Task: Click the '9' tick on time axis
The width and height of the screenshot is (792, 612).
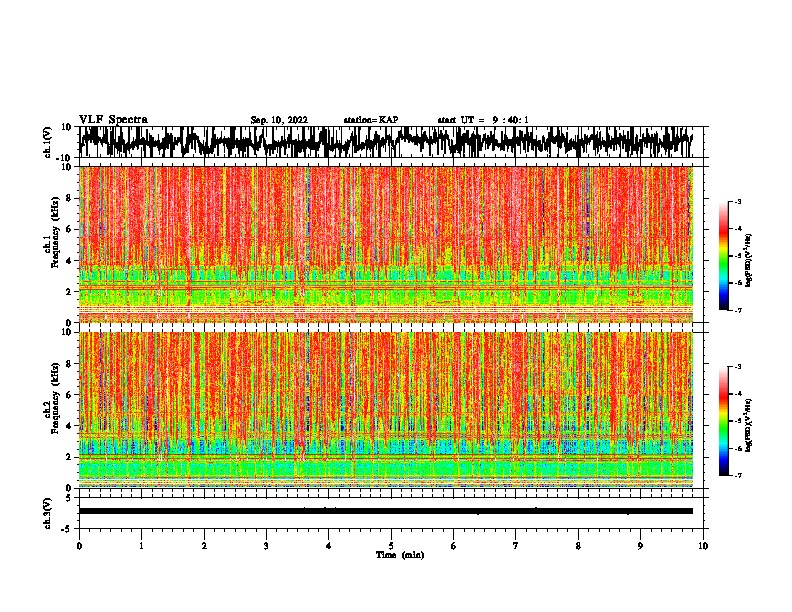Action: (640, 546)
